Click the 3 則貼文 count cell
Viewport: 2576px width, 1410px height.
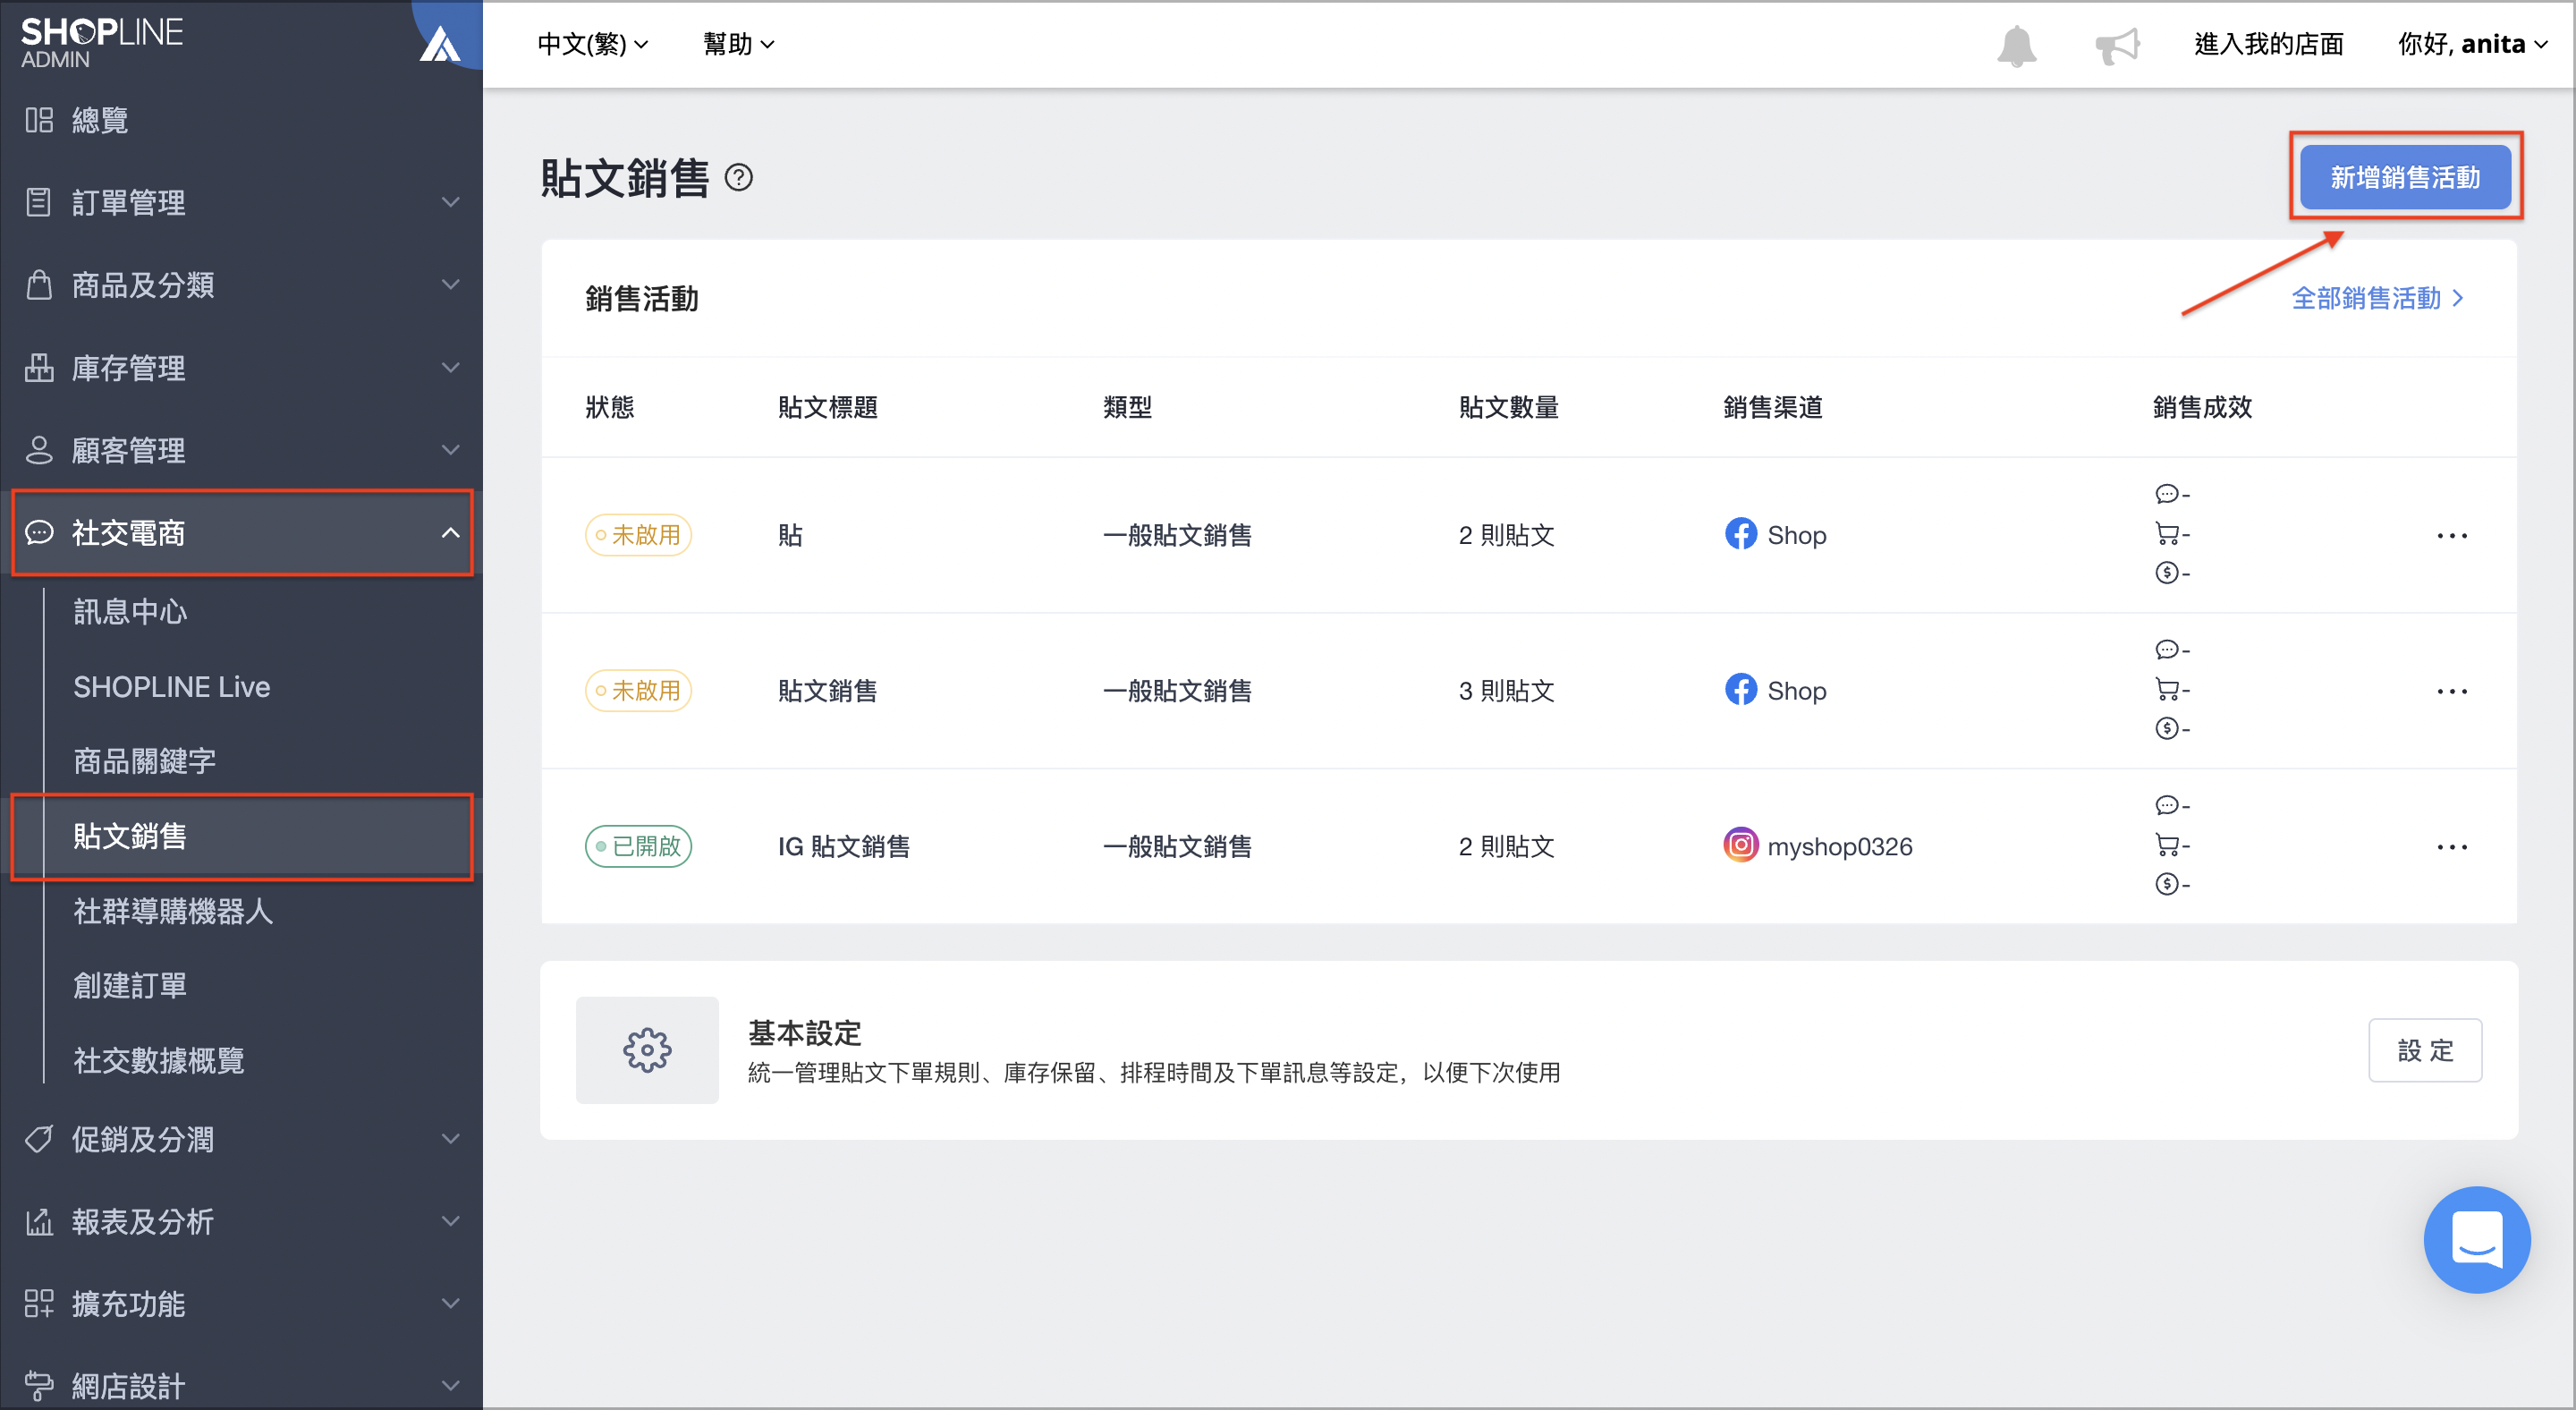click(1506, 691)
